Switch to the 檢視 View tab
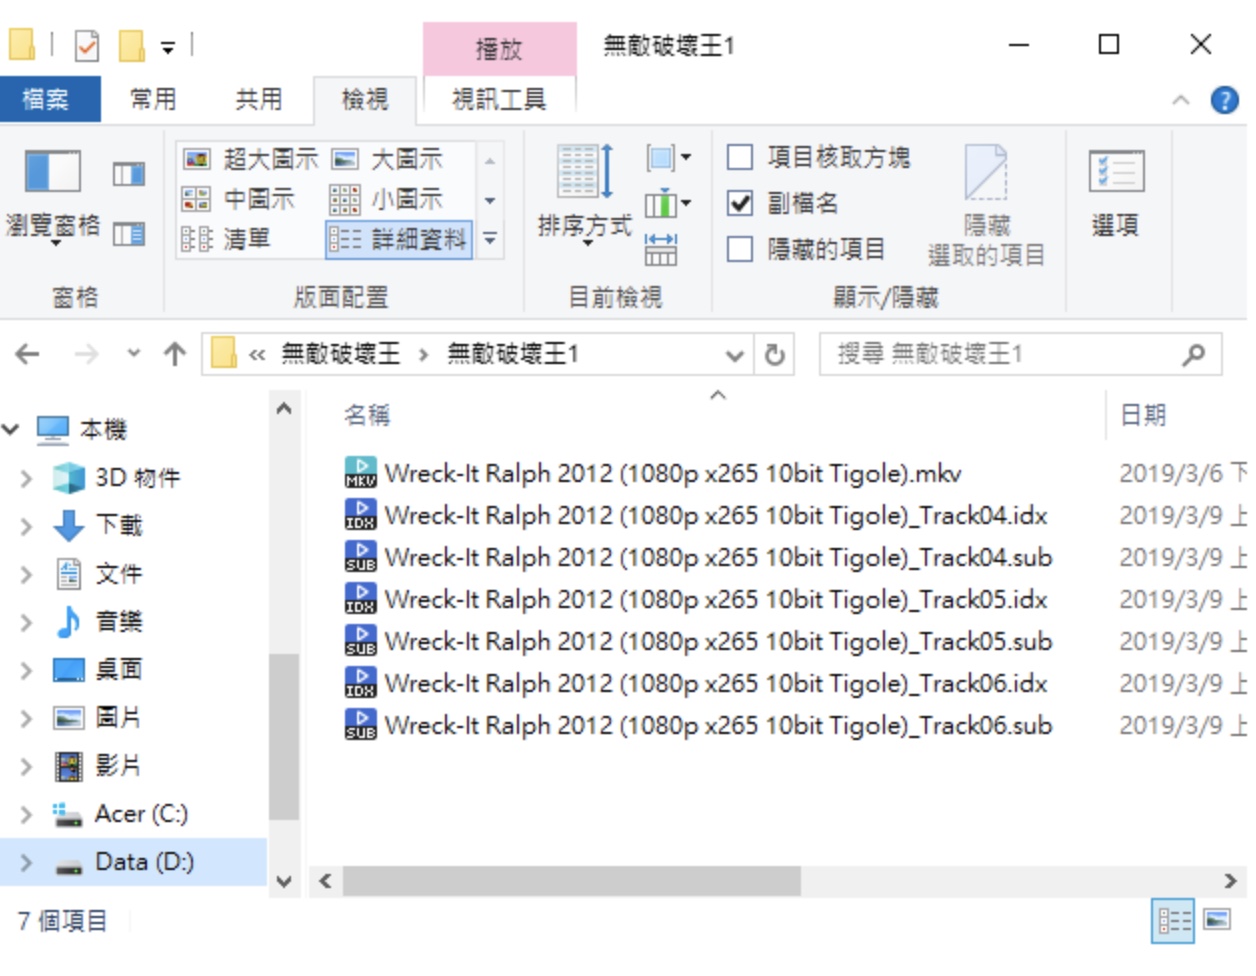This screenshot has width=1256, height=976. pos(364,99)
